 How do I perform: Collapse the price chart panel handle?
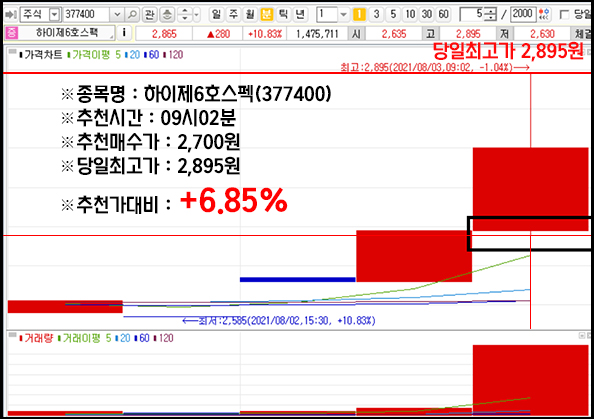[12, 51]
